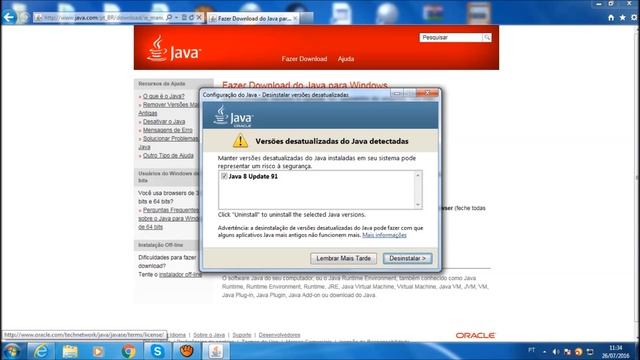640x360 pixels.
Task: Click the network monitor tray icon
Action: pyautogui.click(x=590, y=352)
